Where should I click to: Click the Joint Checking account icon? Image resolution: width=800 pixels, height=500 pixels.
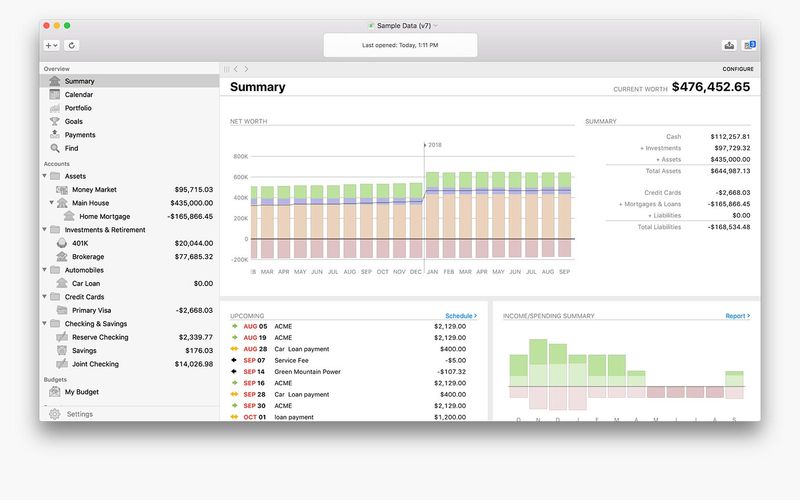(x=62, y=364)
